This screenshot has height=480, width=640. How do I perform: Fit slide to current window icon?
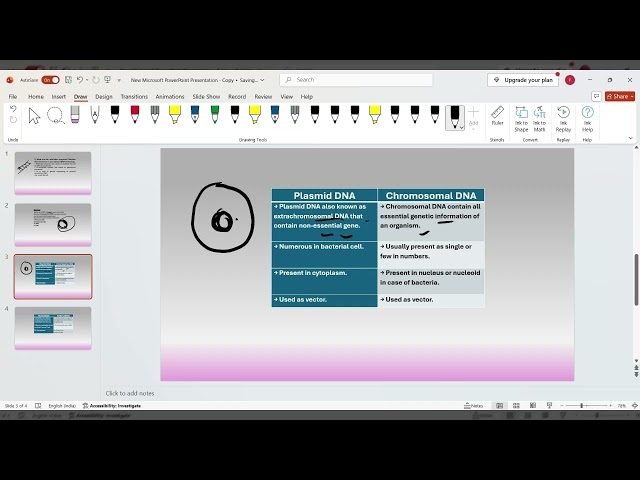(635, 405)
